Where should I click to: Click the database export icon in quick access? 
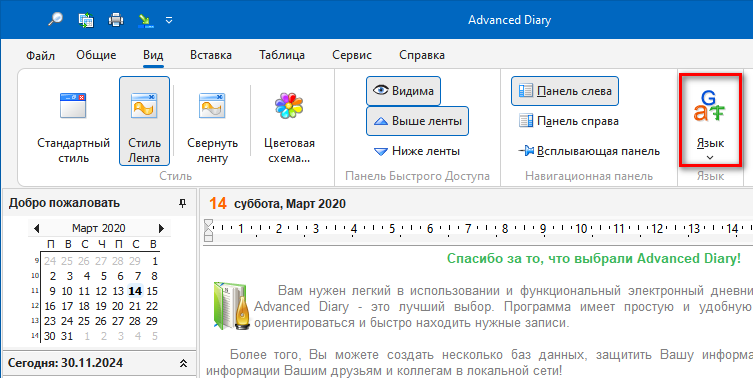[86, 20]
